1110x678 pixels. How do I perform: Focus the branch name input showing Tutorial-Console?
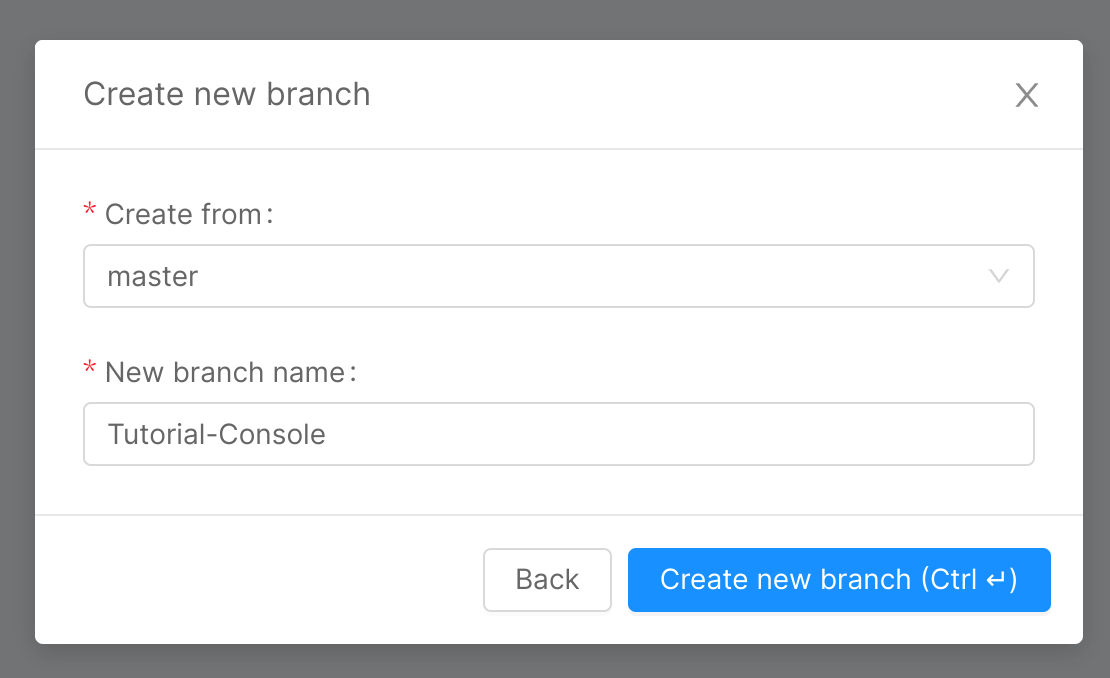tap(558, 434)
